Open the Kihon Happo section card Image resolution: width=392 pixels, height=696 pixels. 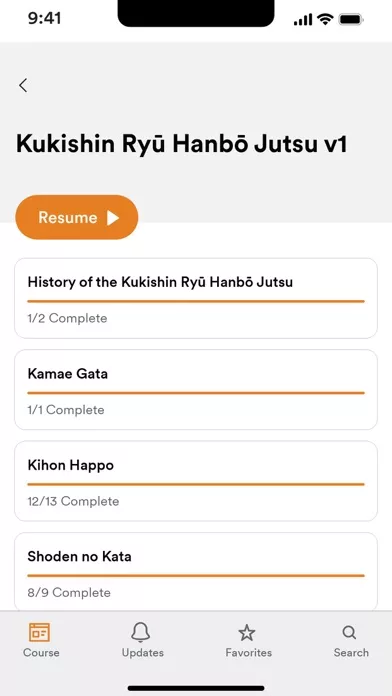click(196, 481)
